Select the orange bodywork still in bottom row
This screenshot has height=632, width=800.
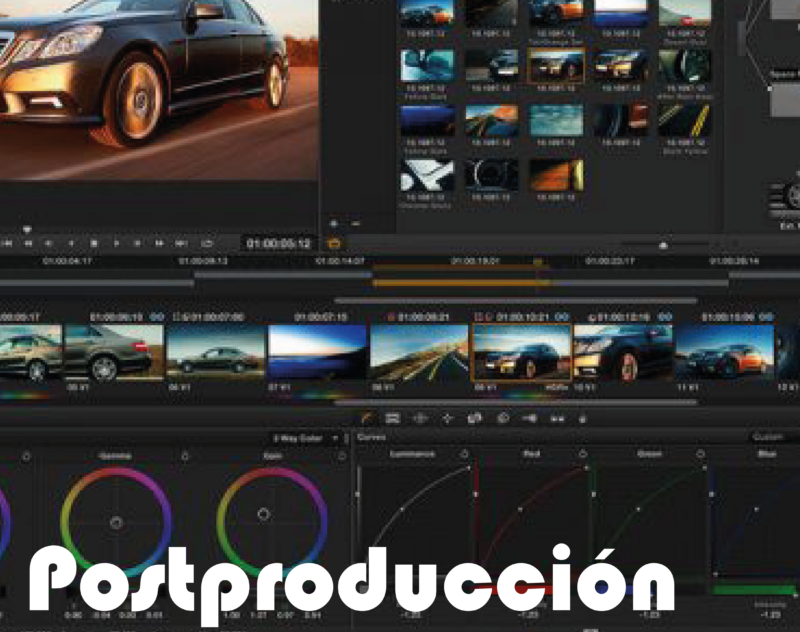(x=556, y=174)
